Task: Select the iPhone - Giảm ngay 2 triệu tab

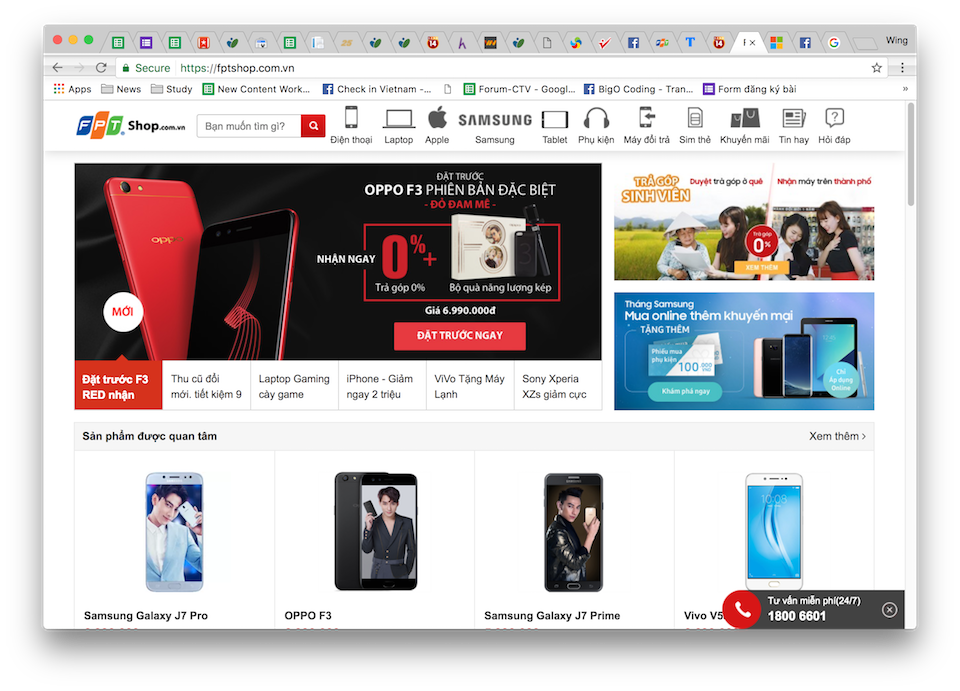Action: (x=382, y=386)
